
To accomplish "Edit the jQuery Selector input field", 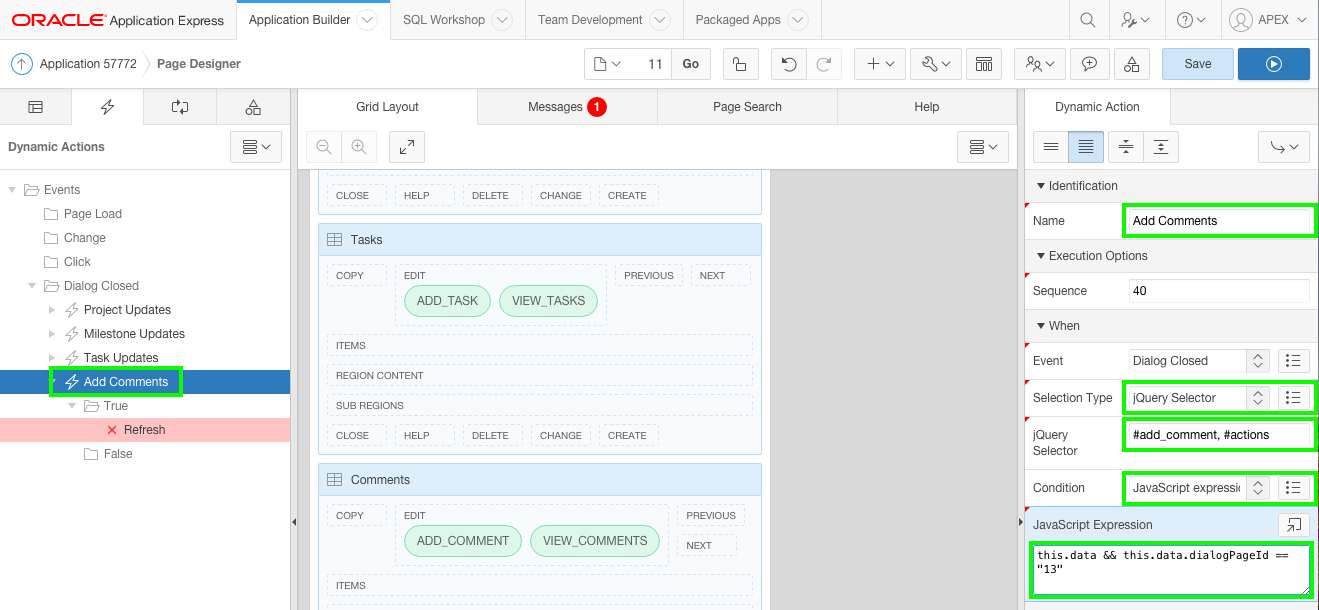I will (1219, 434).
